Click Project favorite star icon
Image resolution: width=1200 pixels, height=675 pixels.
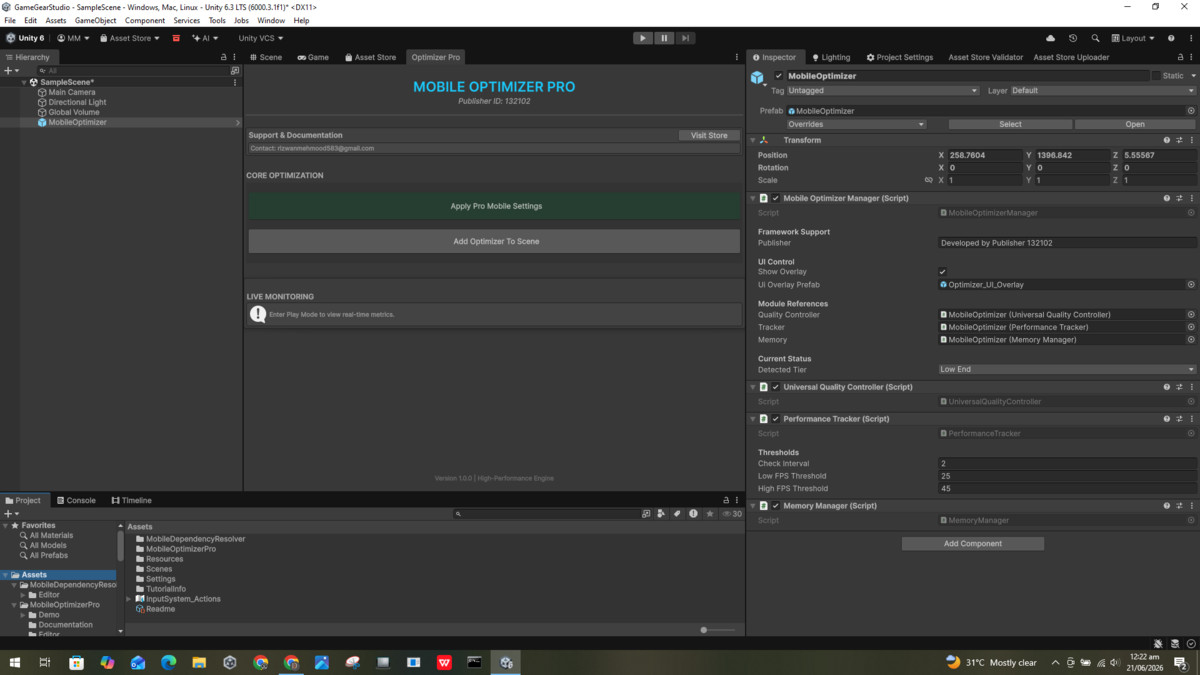coord(710,514)
